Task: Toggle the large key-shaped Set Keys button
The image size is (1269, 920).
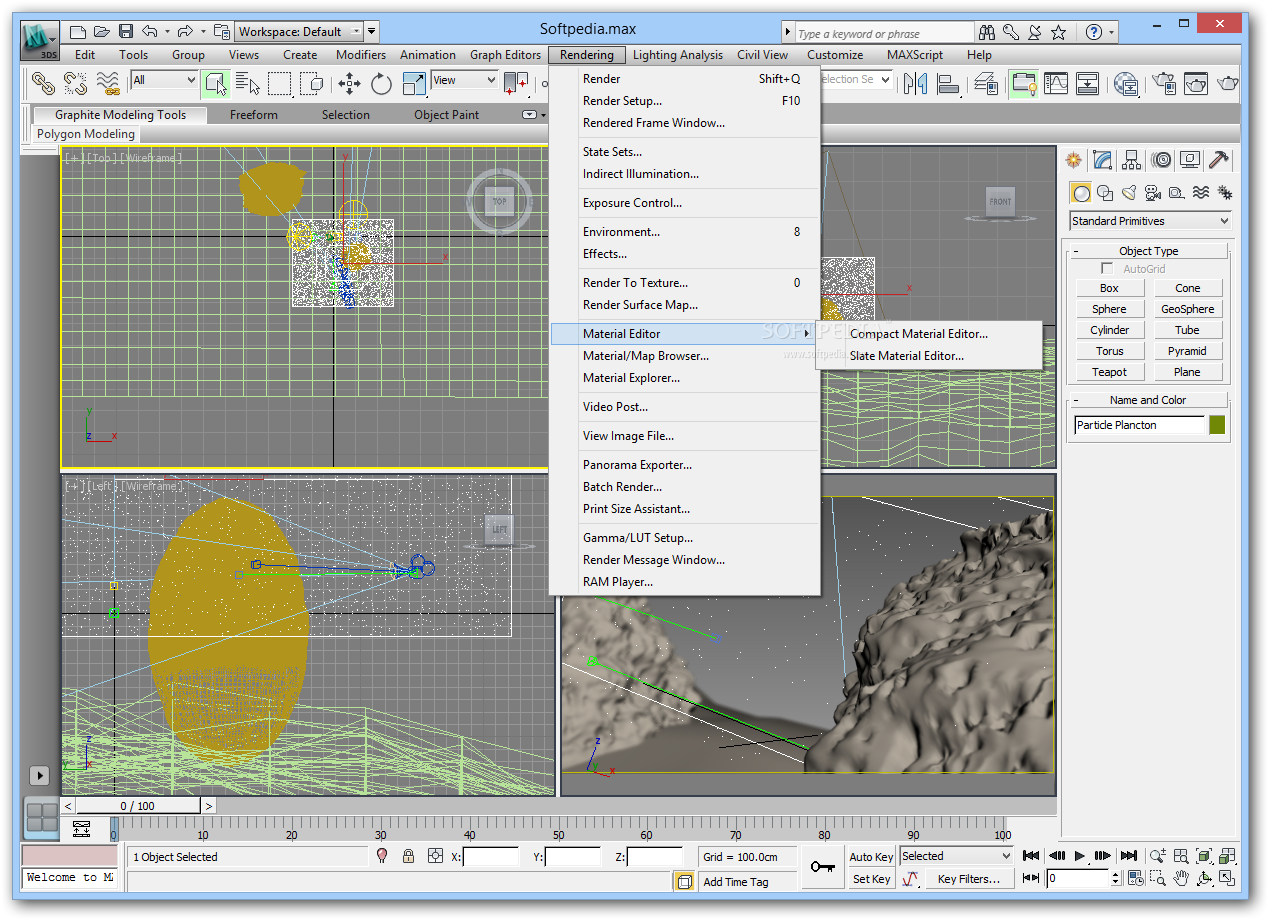Action: pos(823,867)
